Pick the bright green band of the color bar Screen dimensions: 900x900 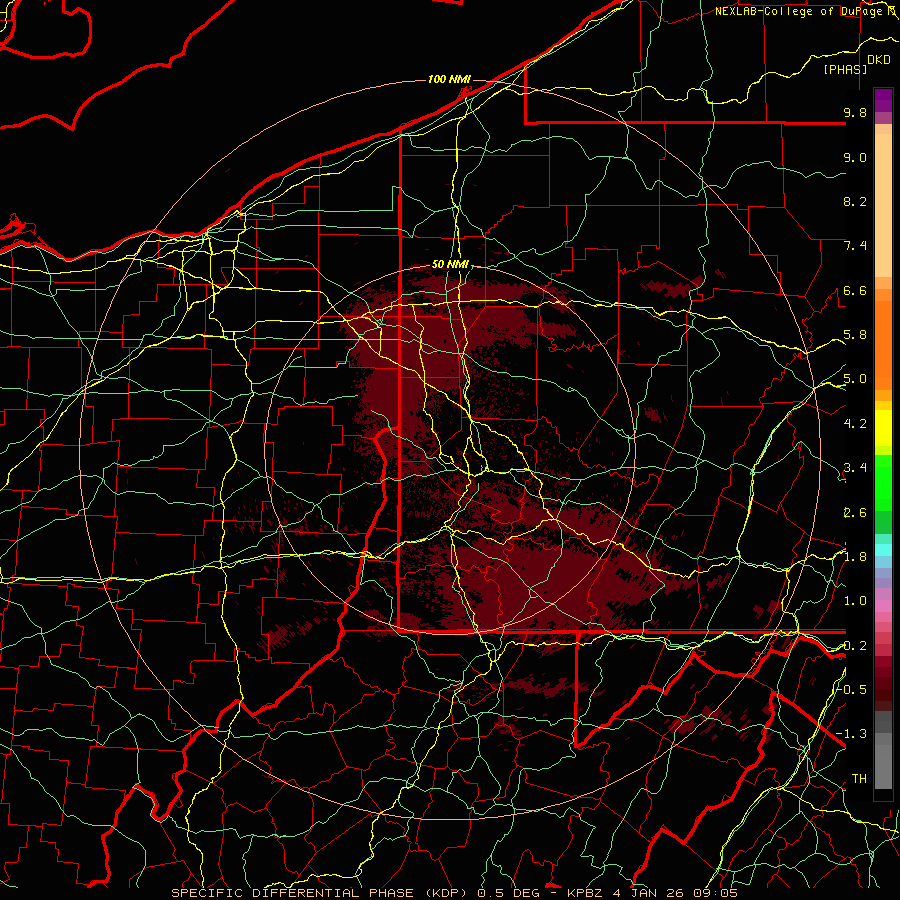coord(883,482)
